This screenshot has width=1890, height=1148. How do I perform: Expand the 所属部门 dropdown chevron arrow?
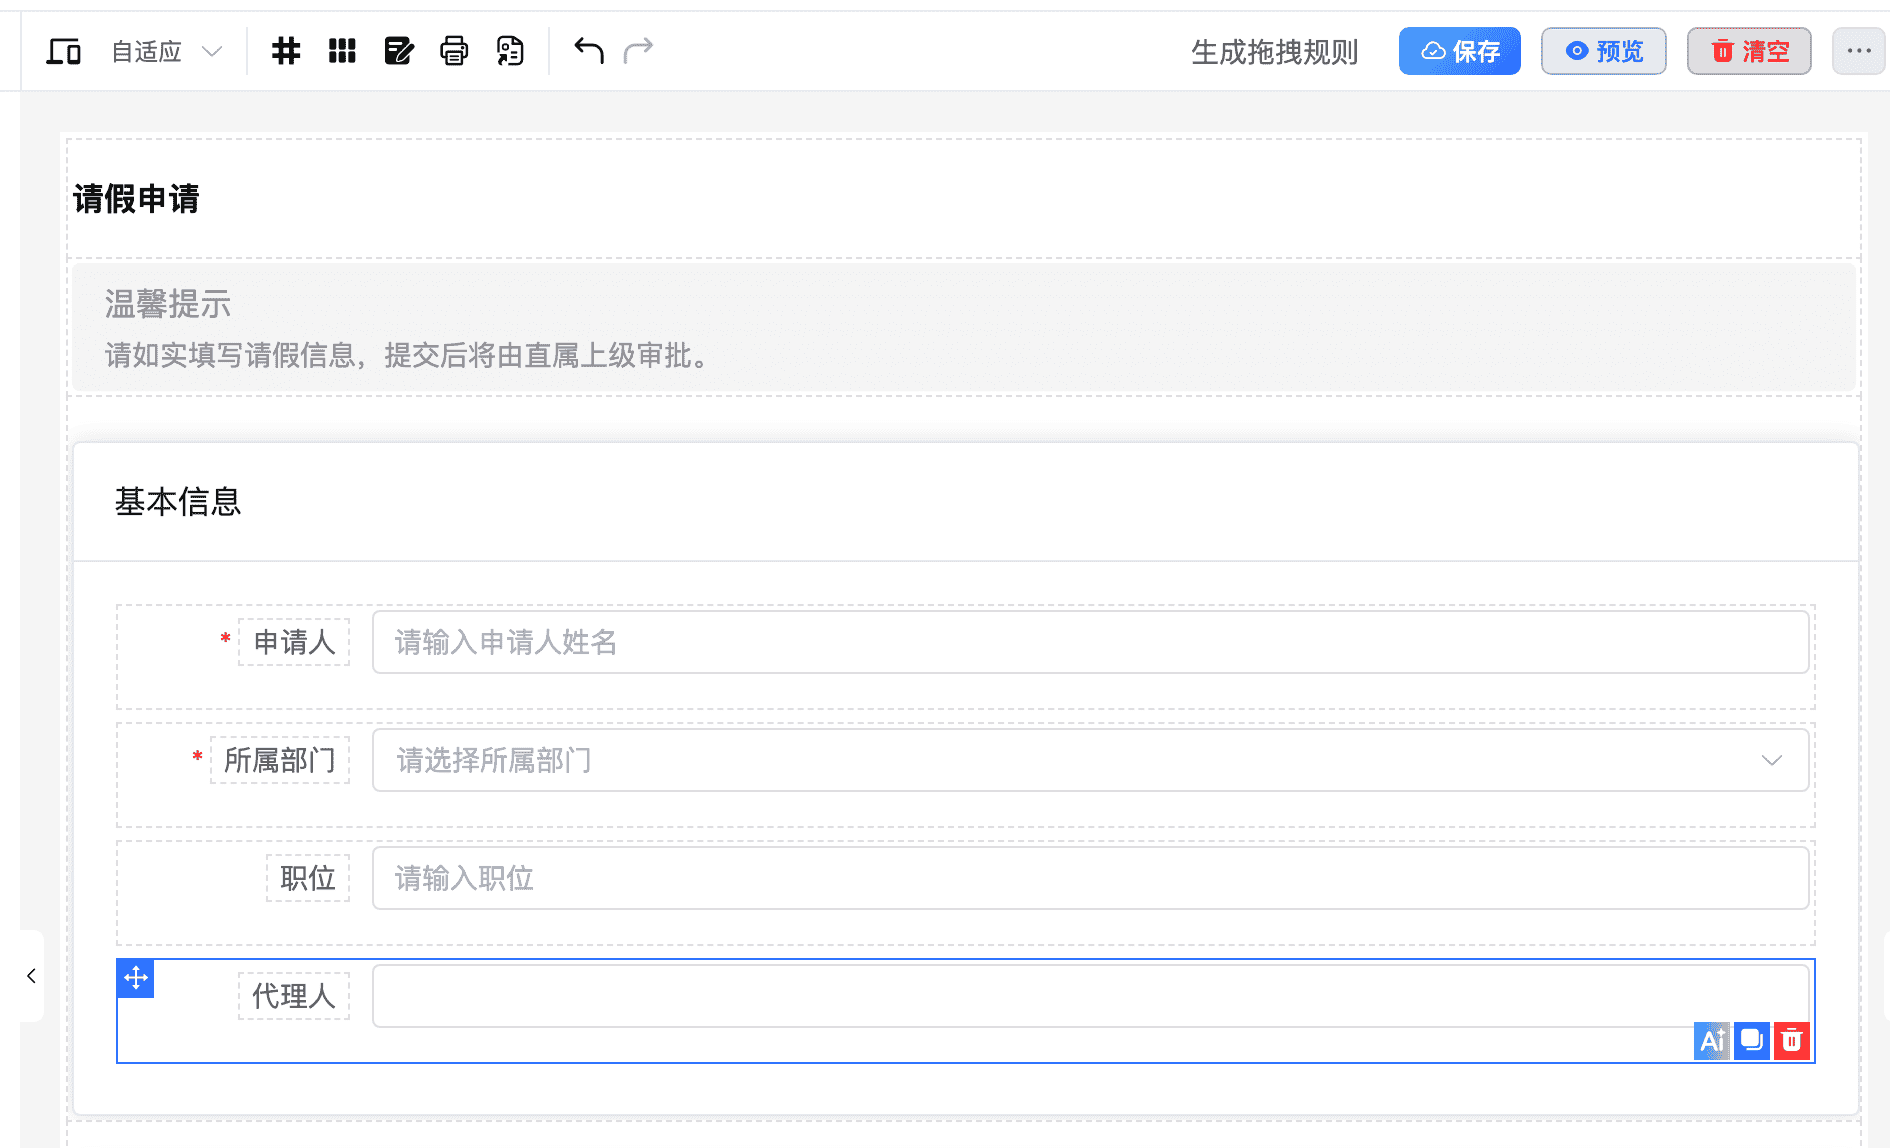click(x=1771, y=761)
